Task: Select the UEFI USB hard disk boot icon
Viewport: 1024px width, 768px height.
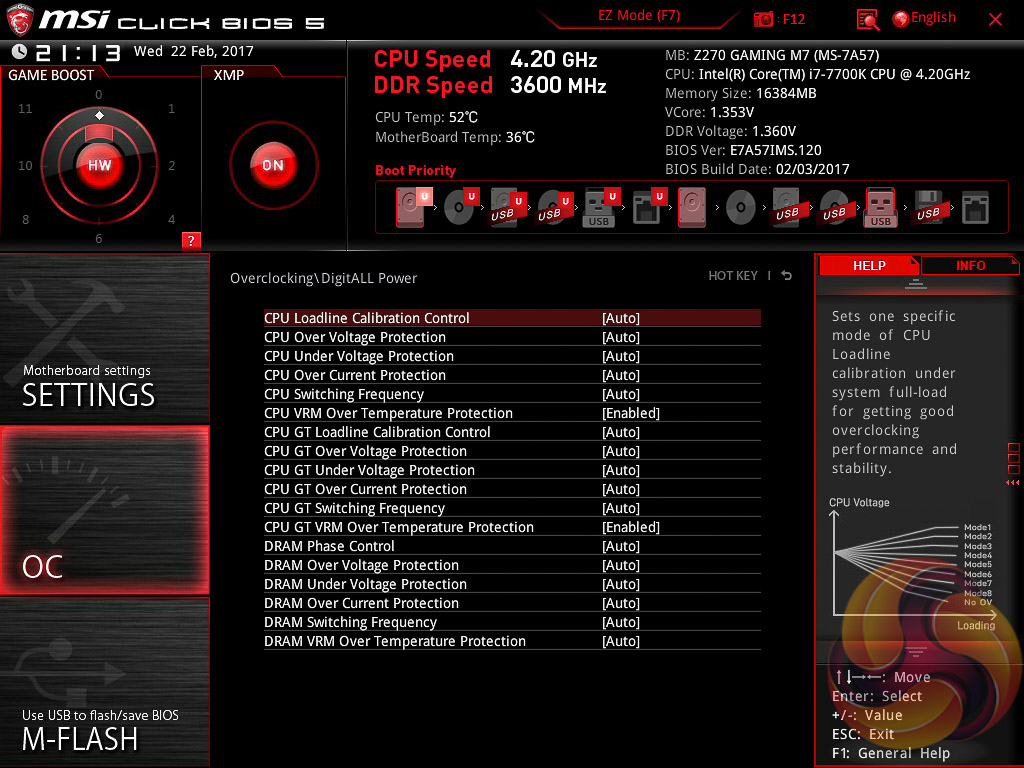Action: [507, 208]
